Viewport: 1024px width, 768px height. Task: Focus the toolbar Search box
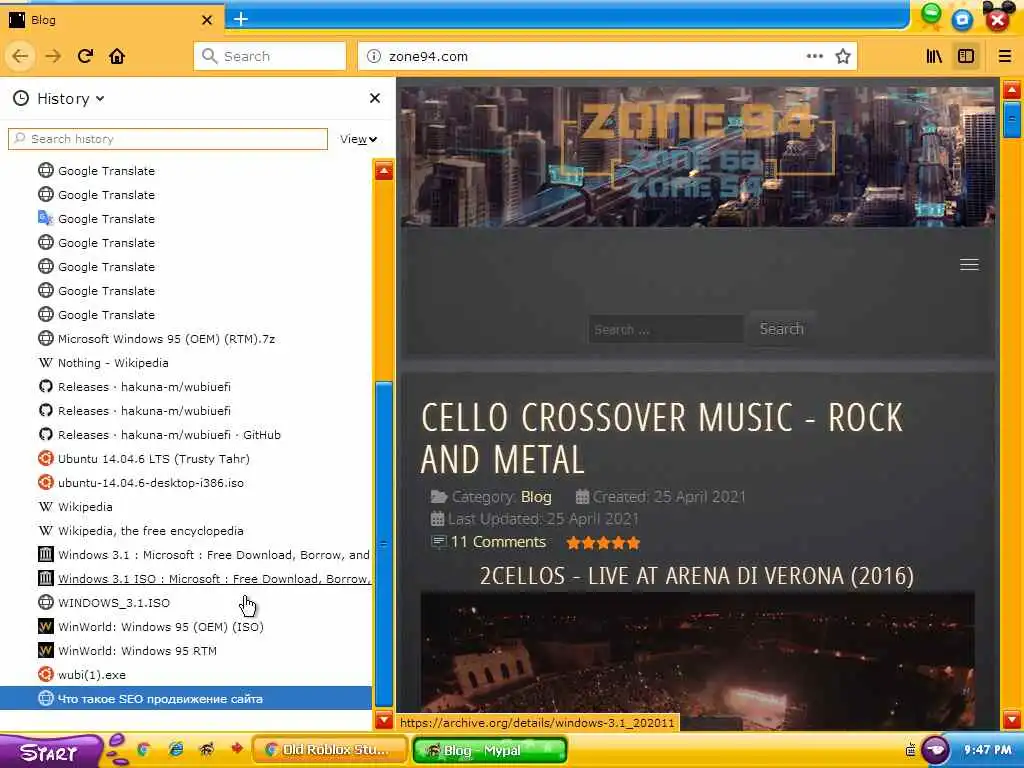click(270, 56)
